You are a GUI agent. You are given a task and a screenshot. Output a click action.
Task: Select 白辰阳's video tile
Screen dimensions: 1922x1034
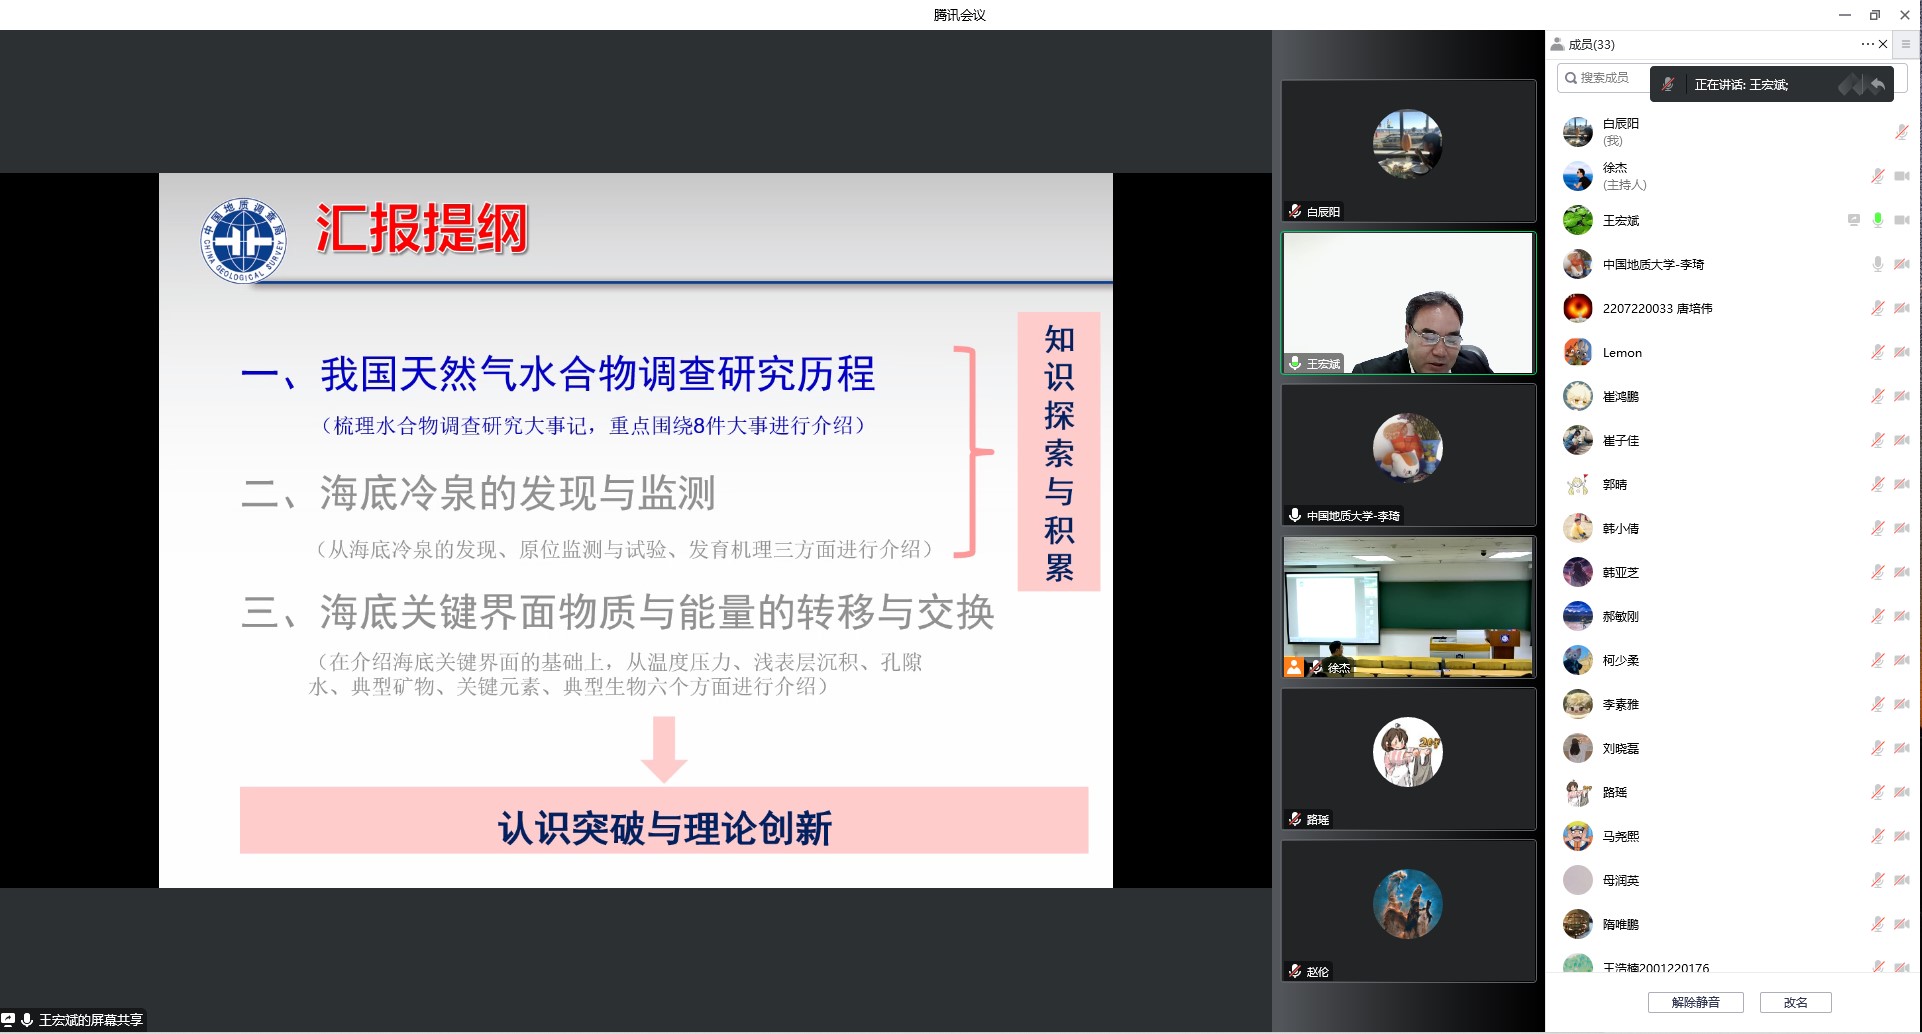(x=1408, y=151)
